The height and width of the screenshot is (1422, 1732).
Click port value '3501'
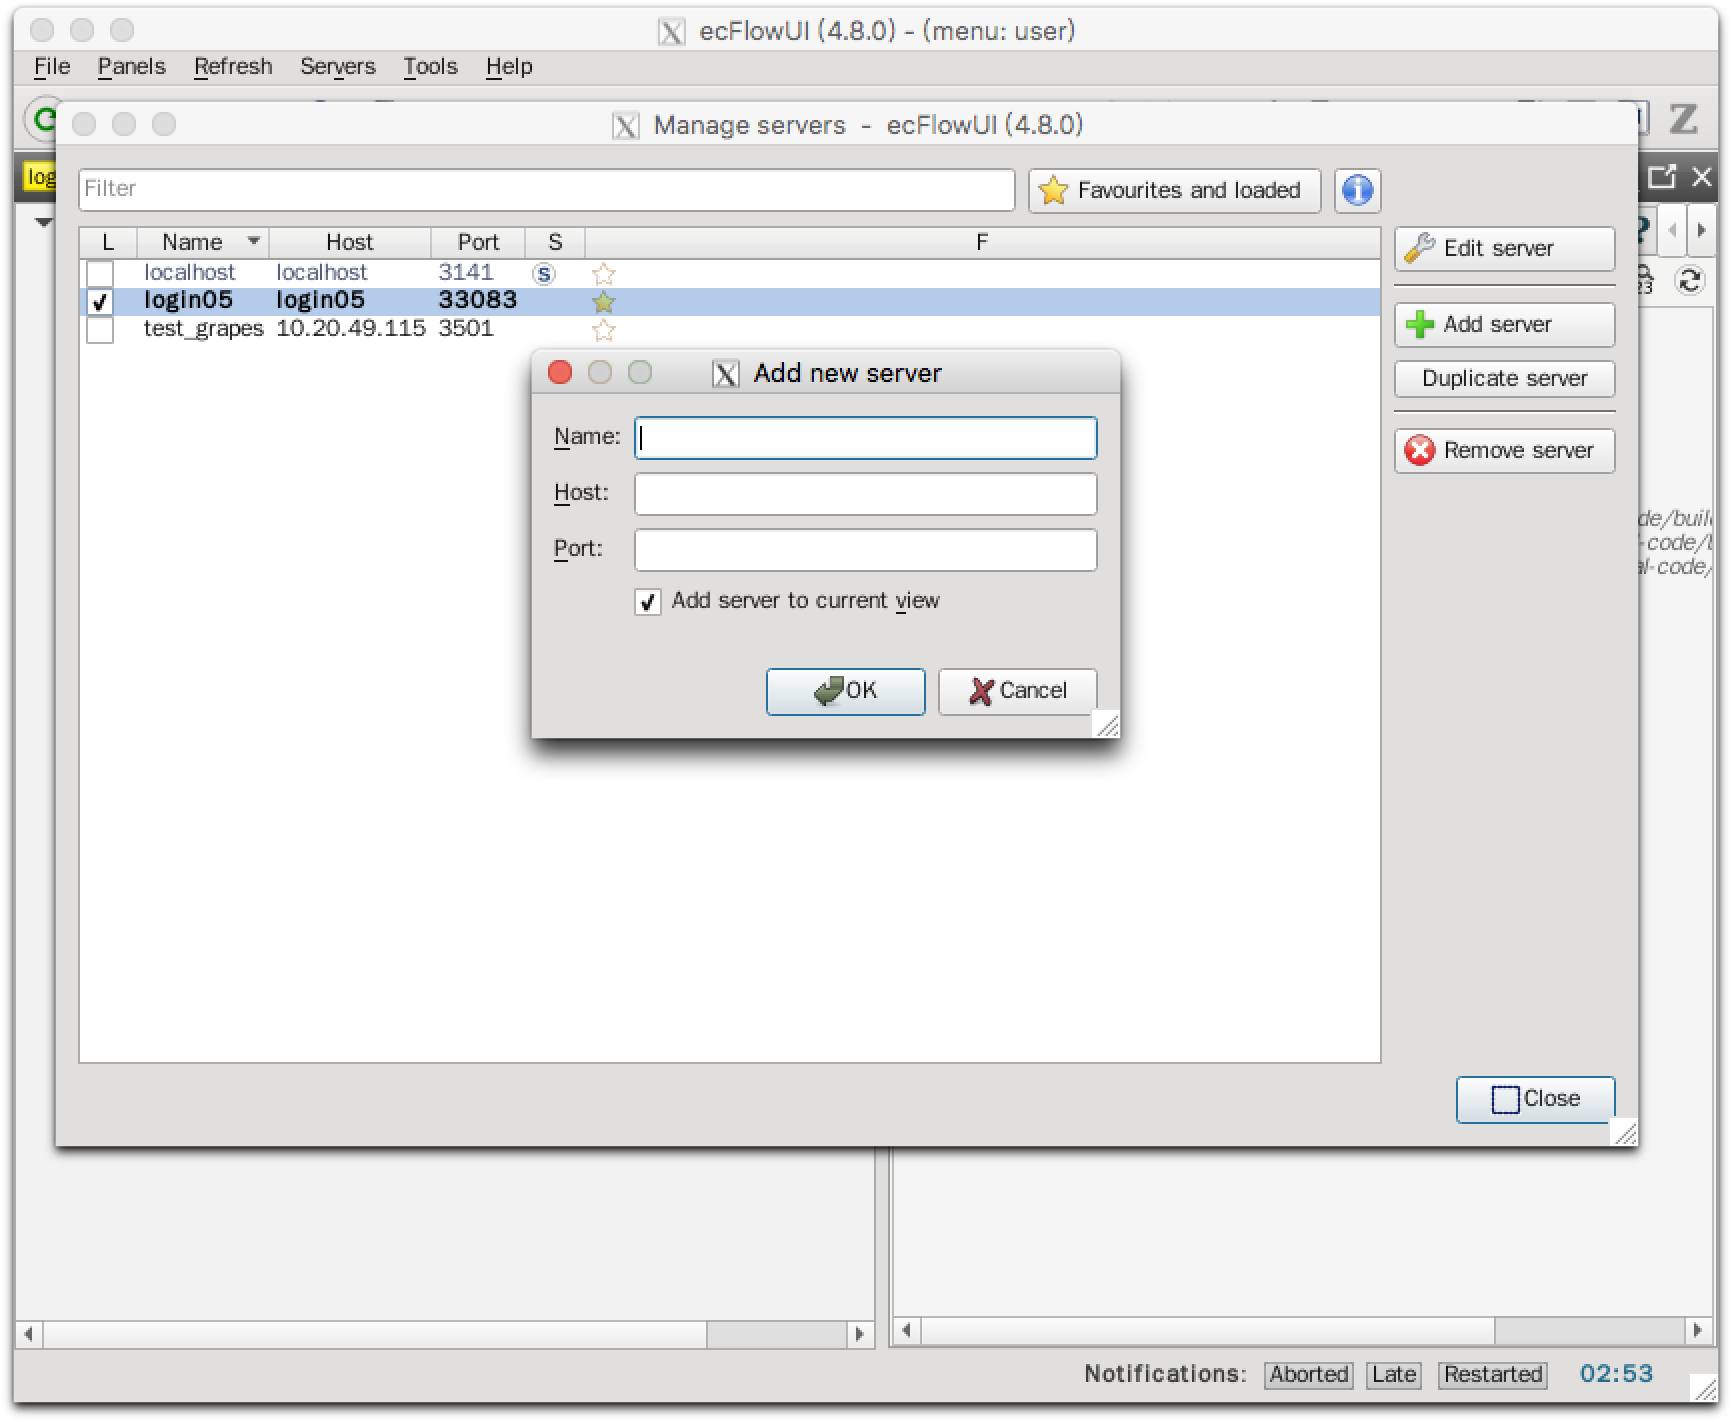466,329
